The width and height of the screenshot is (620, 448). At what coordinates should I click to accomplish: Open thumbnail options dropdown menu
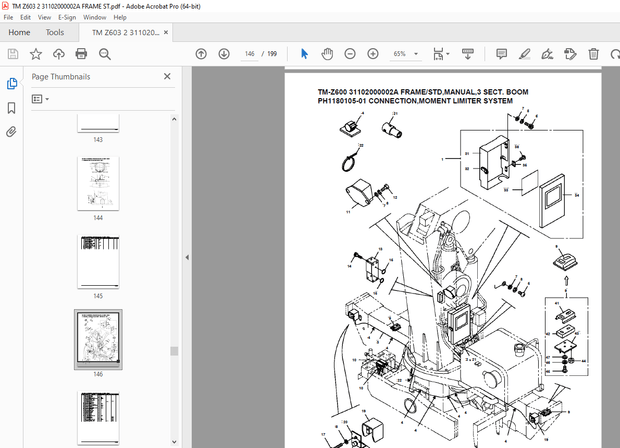click(40, 99)
